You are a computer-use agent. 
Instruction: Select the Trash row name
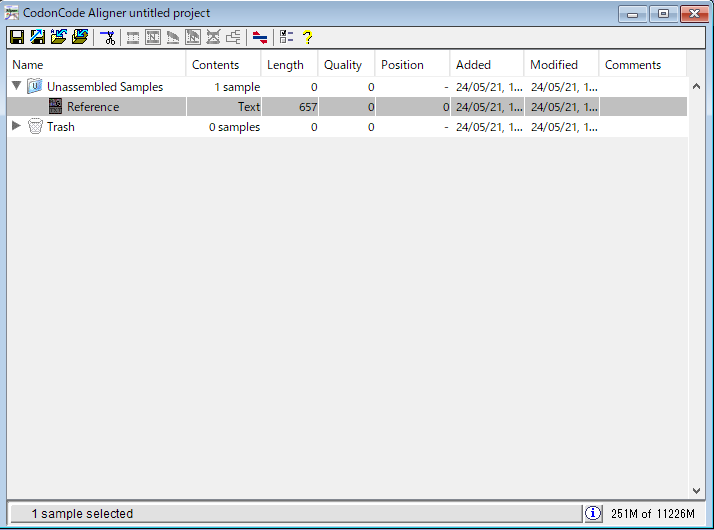[x=61, y=127]
